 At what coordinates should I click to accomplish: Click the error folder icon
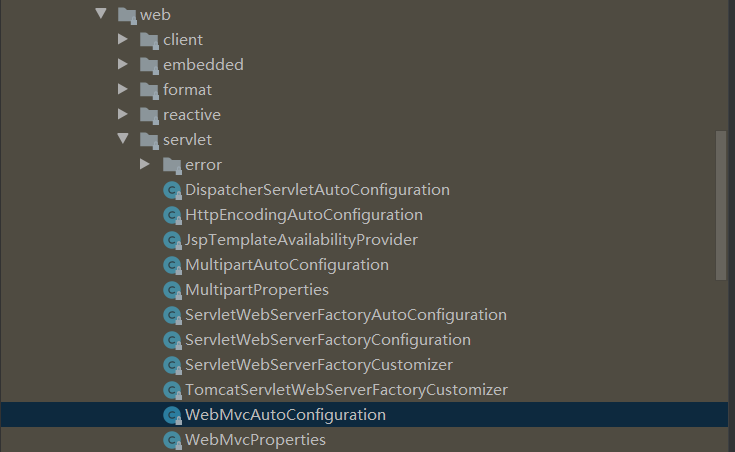click(172, 165)
